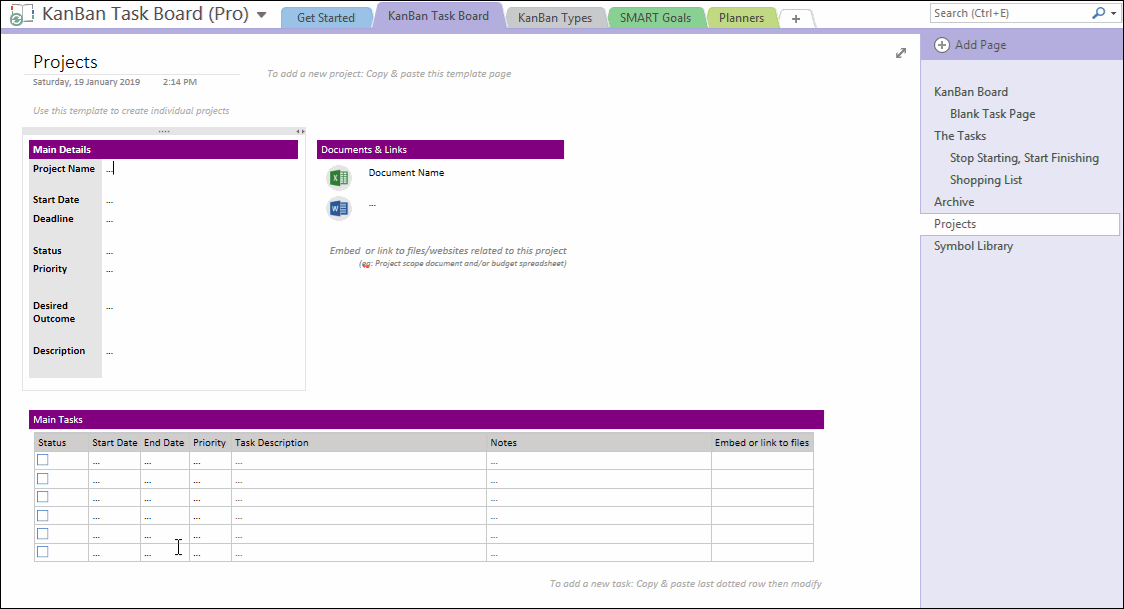Open Stop Starting, Start Finishing page
The height and width of the screenshot is (609, 1124).
tap(1024, 158)
